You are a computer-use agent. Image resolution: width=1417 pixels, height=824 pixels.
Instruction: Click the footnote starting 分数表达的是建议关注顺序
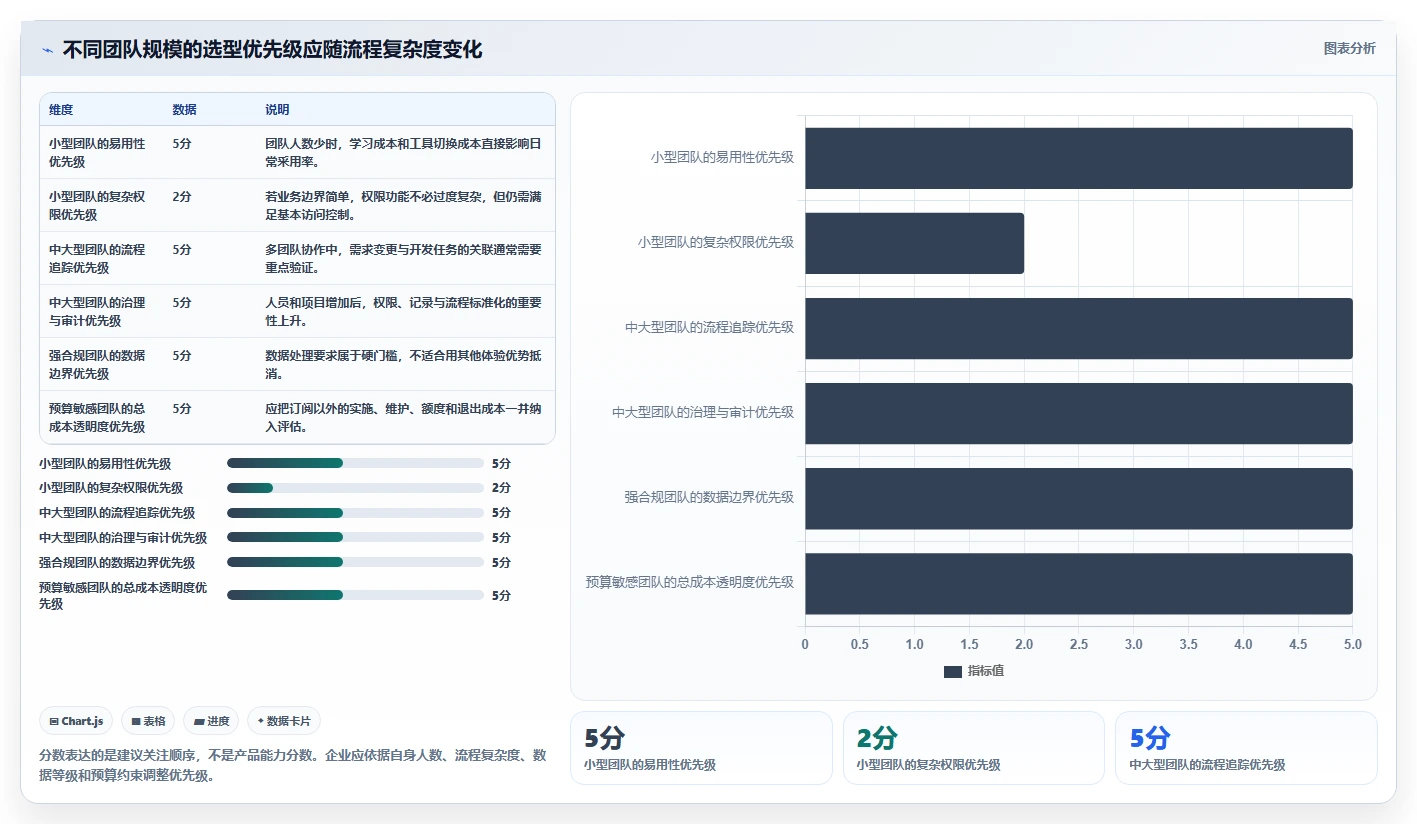pos(293,765)
